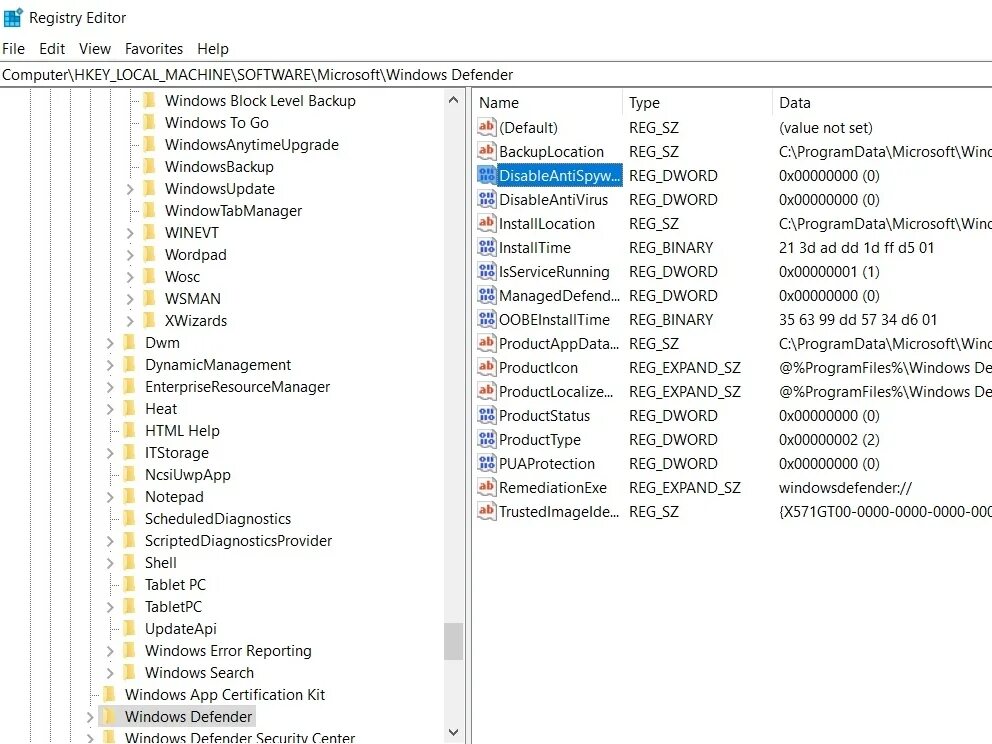
Task: Click the DisableAntiSpyware DWORD value icon
Action: pyautogui.click(x=487, y=175)
